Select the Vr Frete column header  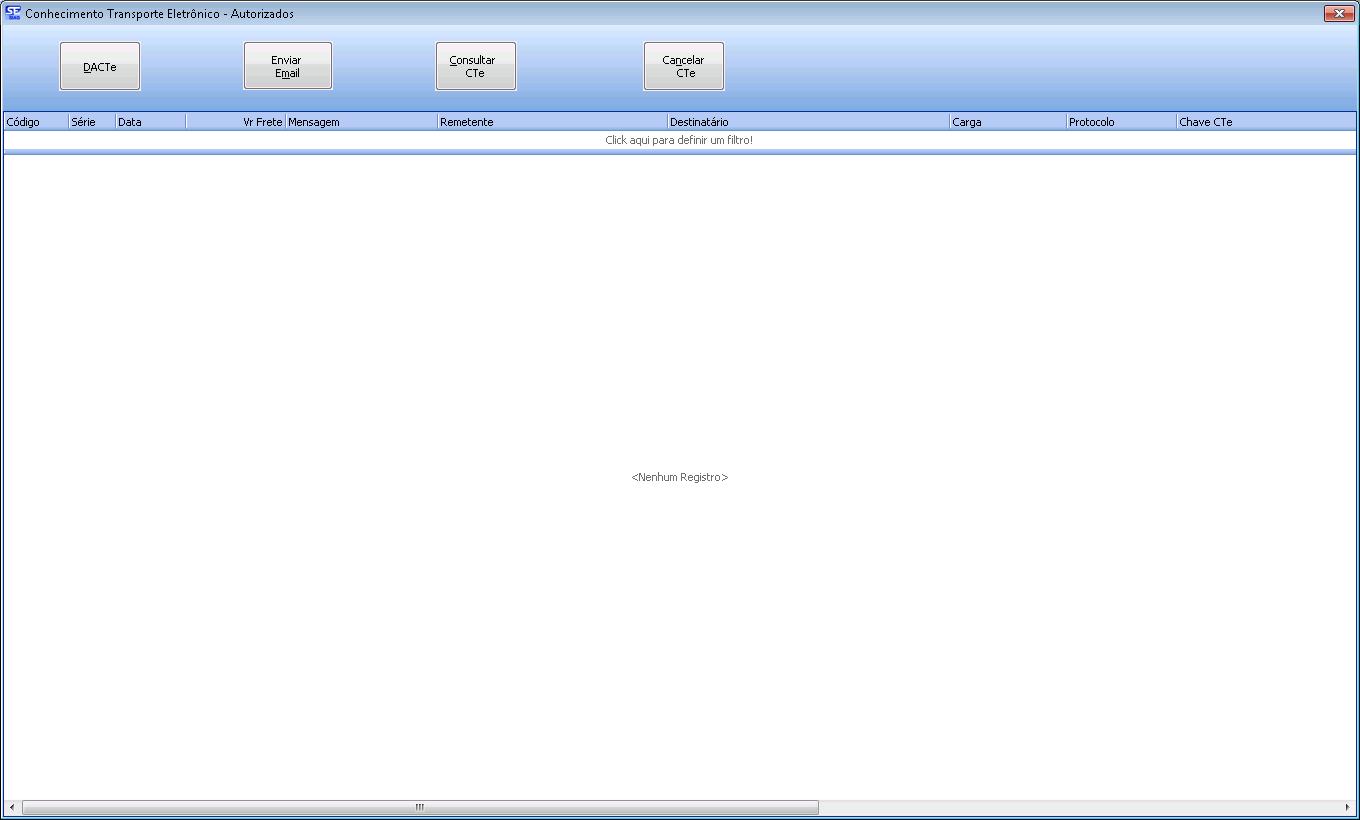[x=236, y=122]
